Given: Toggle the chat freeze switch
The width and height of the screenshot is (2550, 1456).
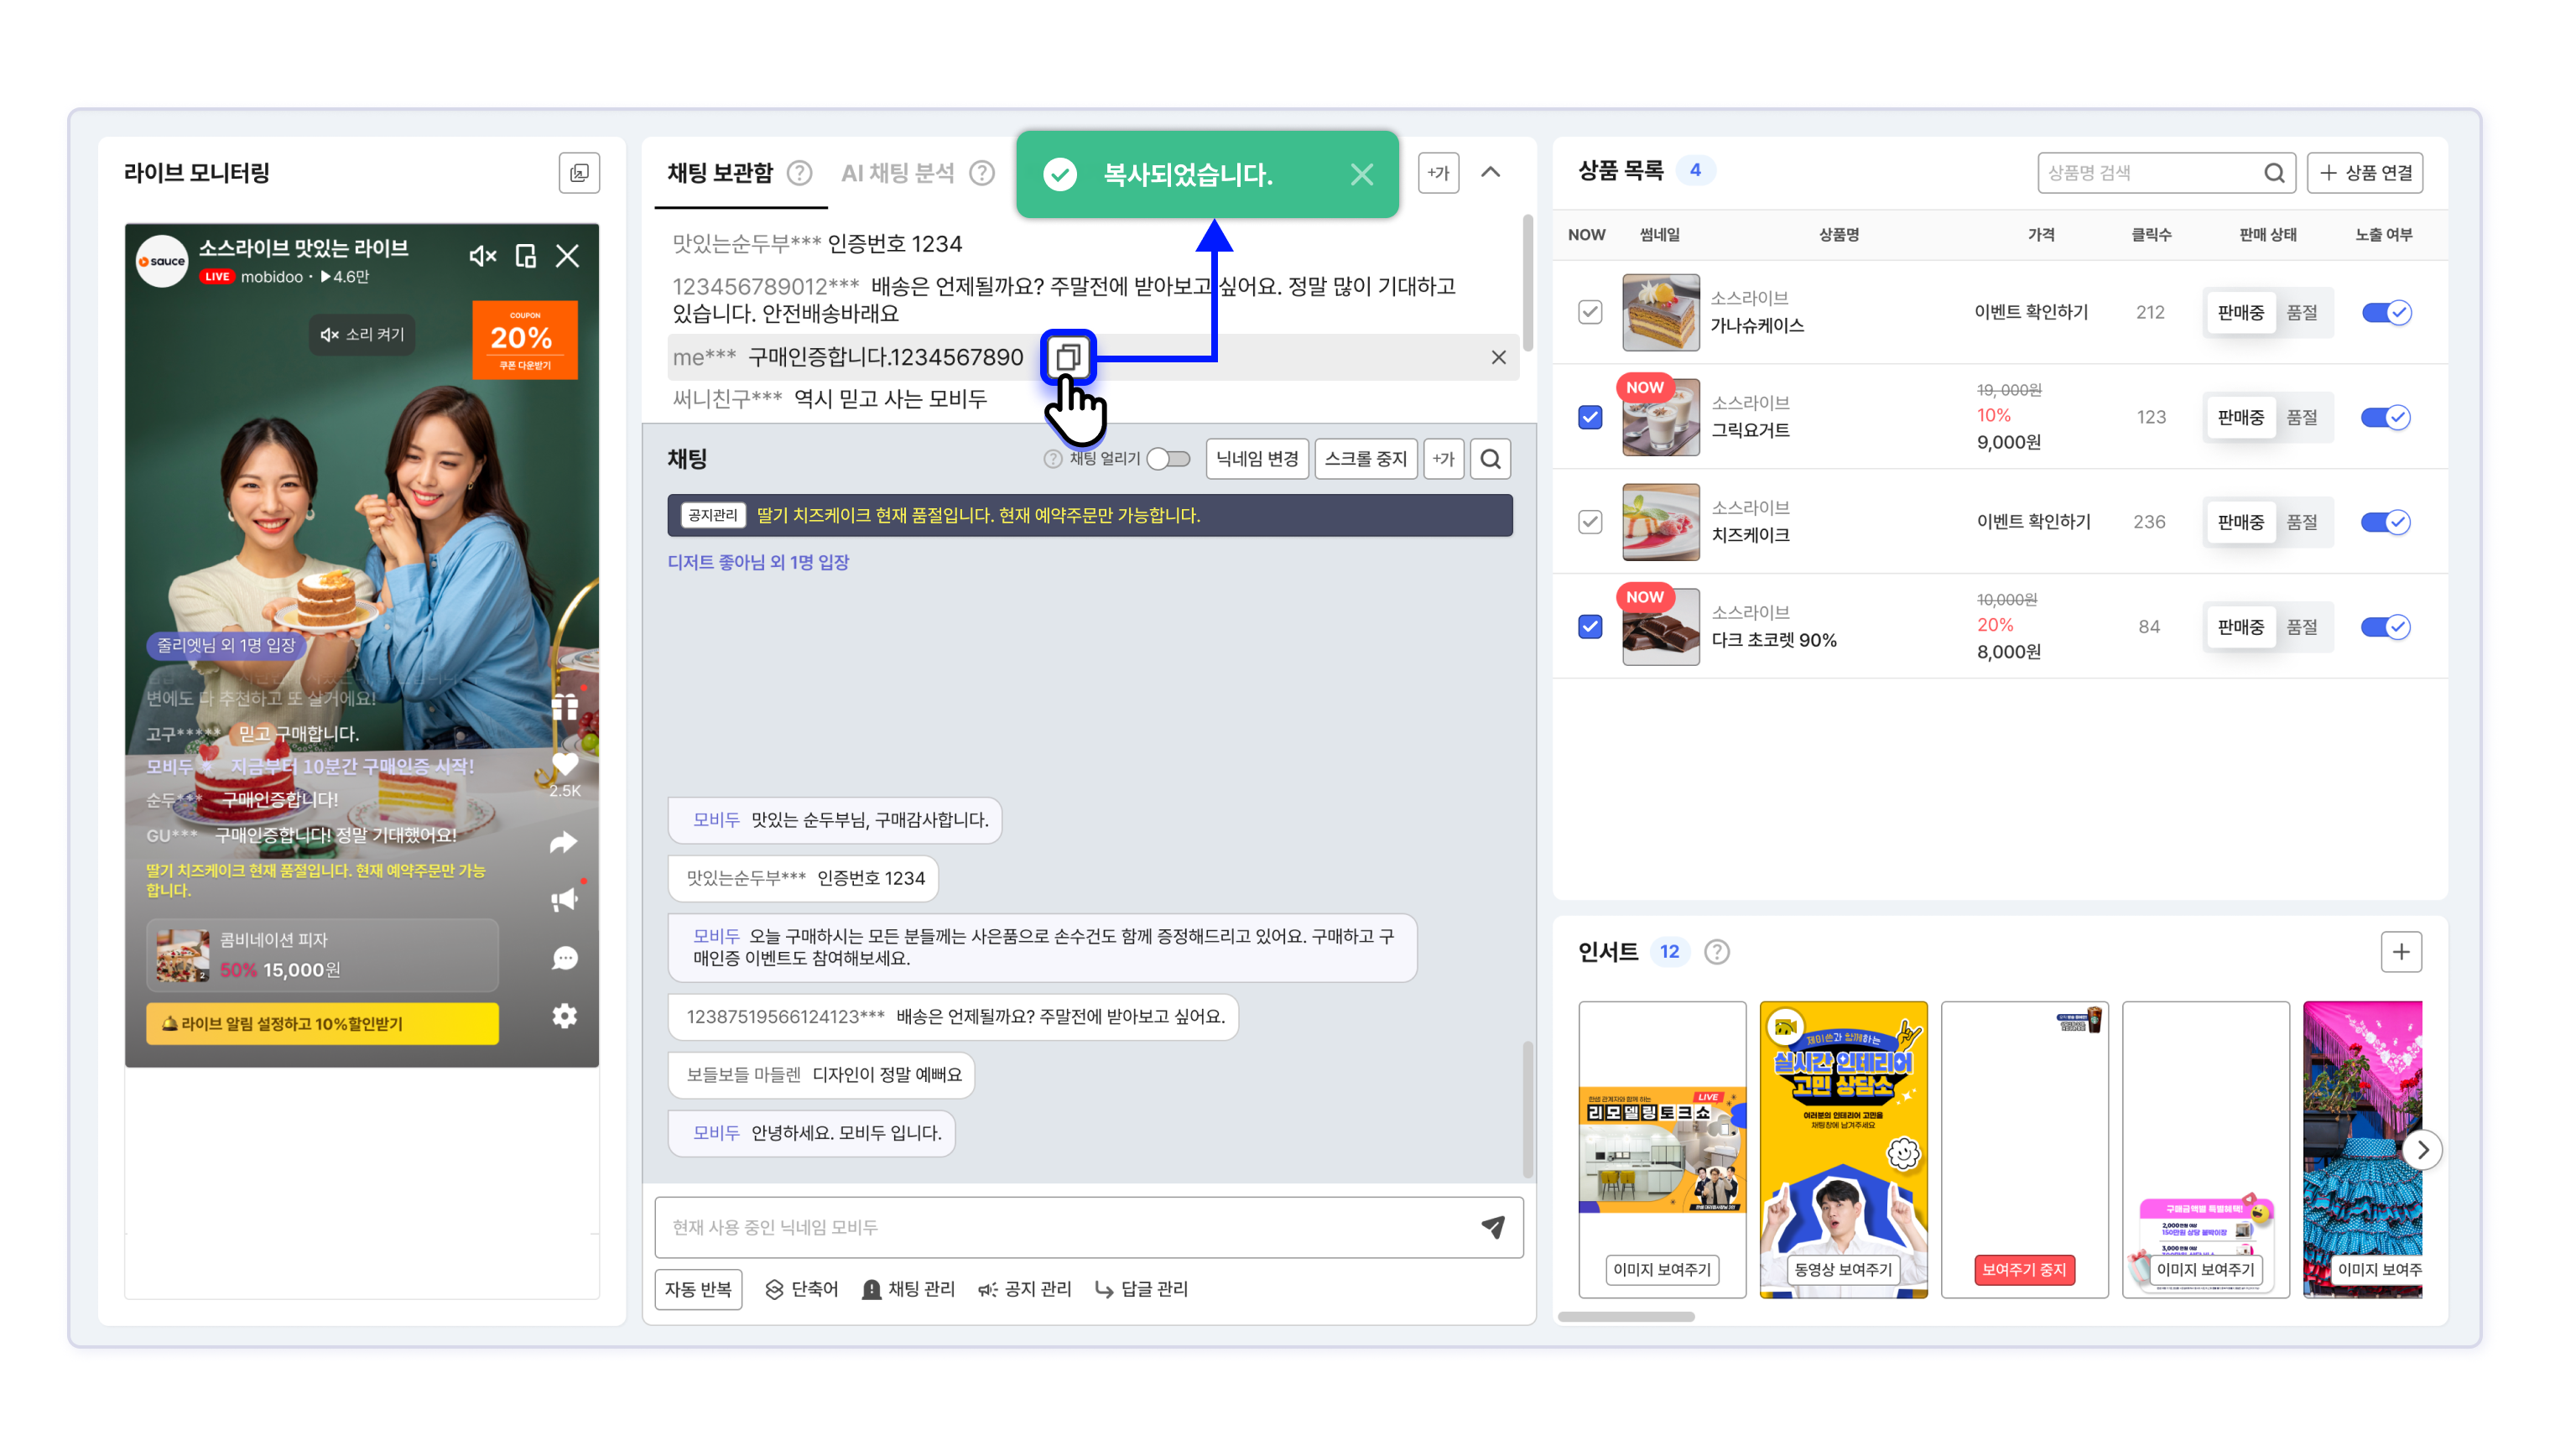Looking at the screenshot, I should click(x=1168, y=459).
